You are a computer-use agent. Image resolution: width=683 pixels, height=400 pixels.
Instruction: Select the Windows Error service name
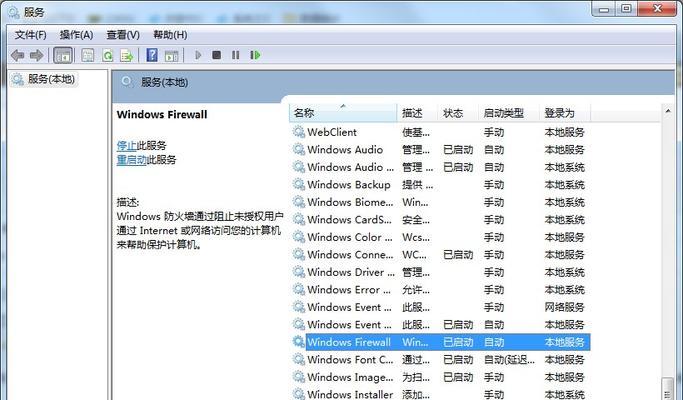pos(349,289)
